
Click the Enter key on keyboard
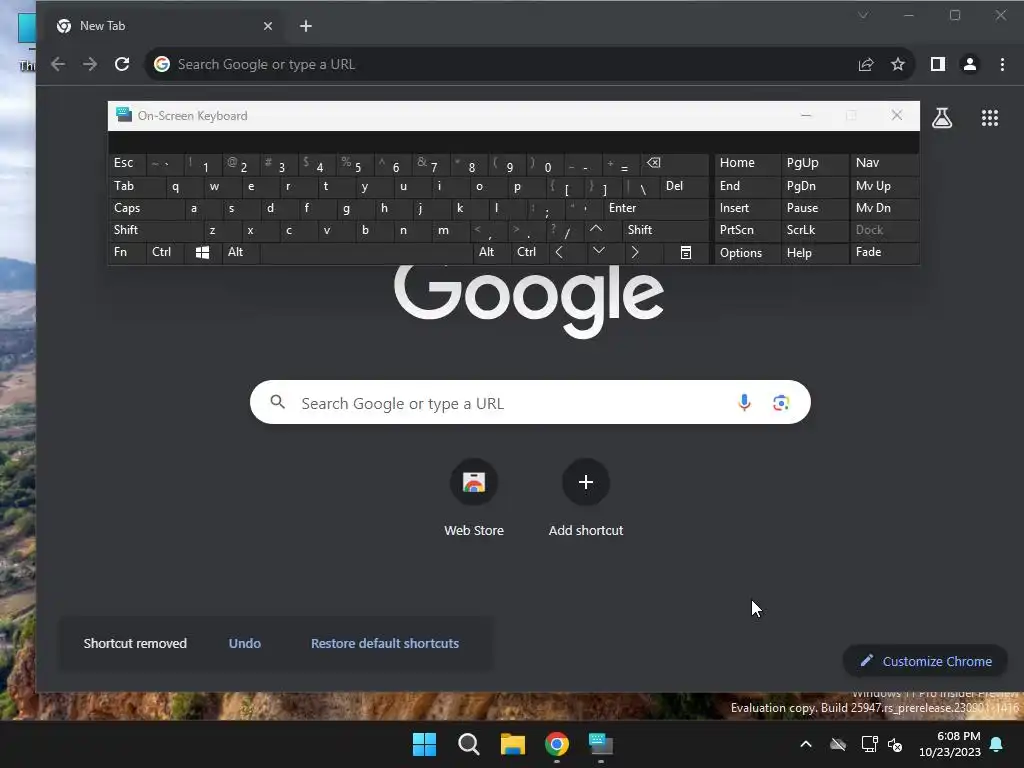click(656, 208)
